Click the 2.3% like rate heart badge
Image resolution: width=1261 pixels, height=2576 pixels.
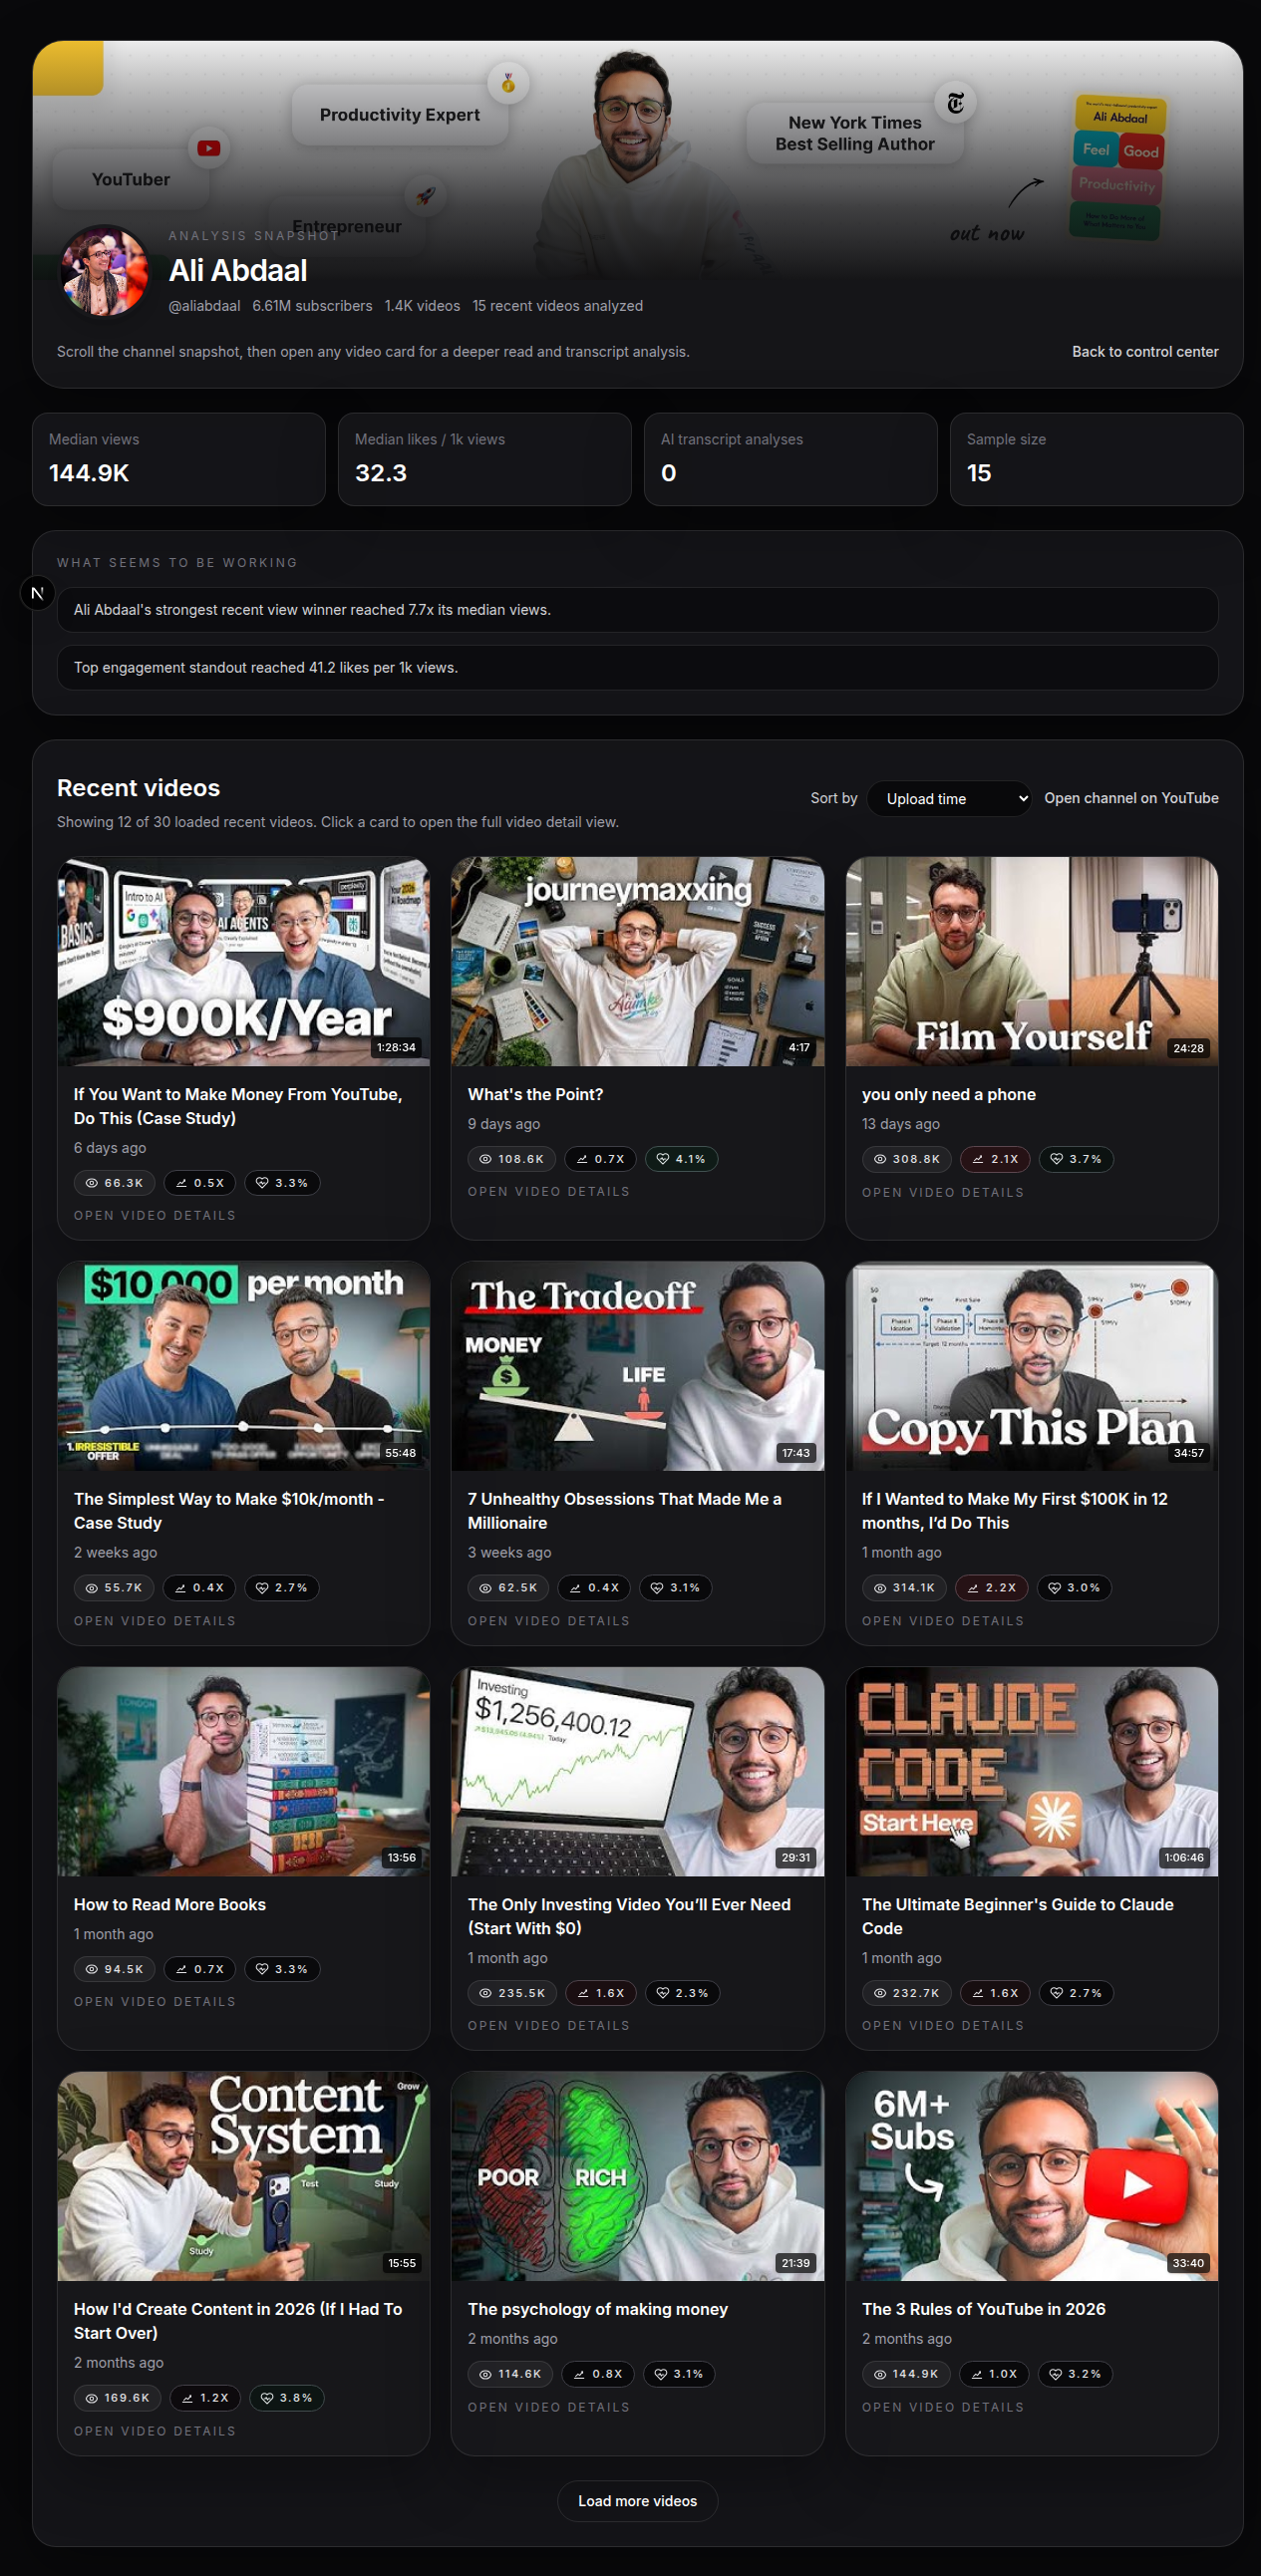pyautogui.click(x=682, y=1993)
